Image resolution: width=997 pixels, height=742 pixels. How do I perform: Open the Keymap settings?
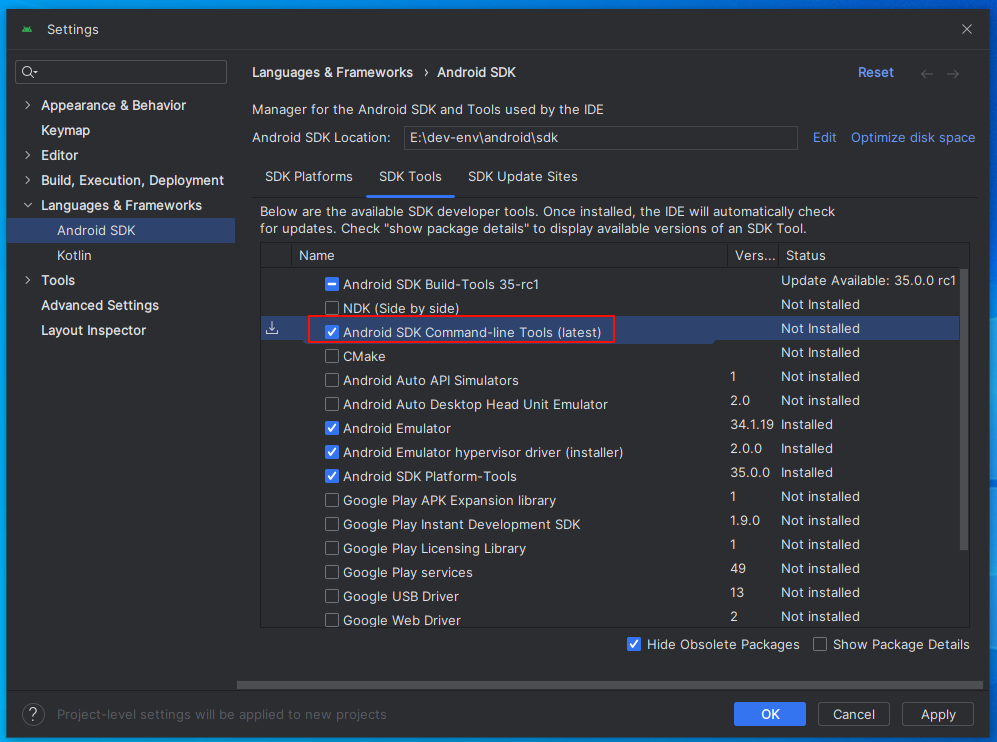(65, 130)
